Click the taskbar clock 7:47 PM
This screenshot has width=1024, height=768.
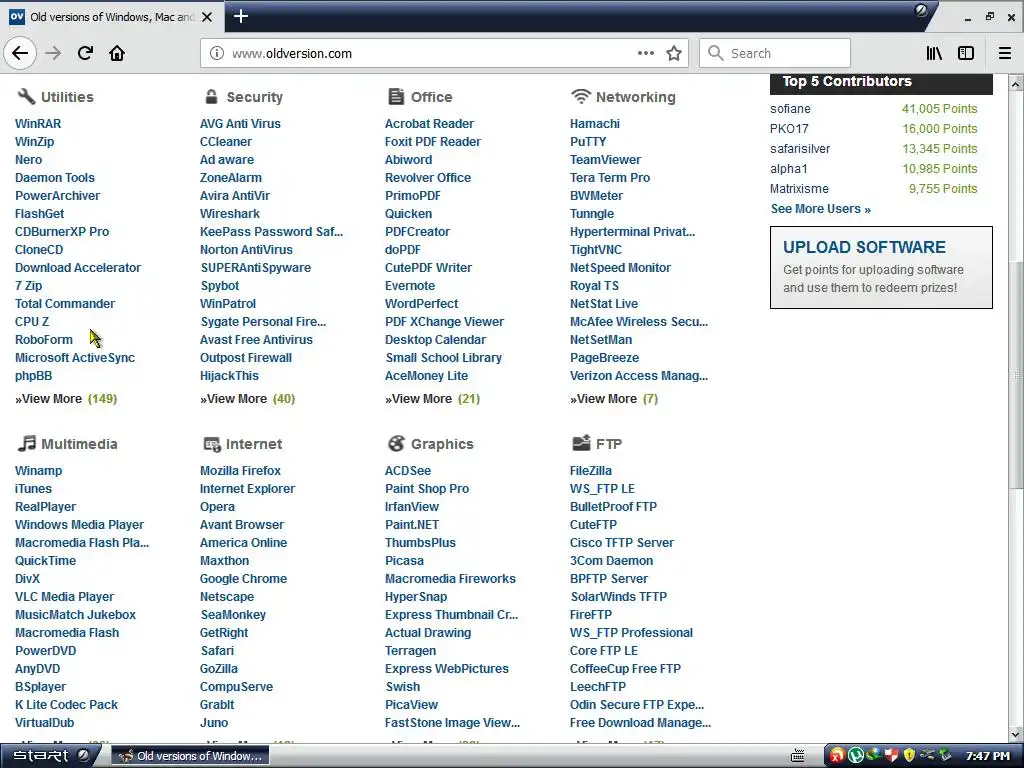pos(988,756)
